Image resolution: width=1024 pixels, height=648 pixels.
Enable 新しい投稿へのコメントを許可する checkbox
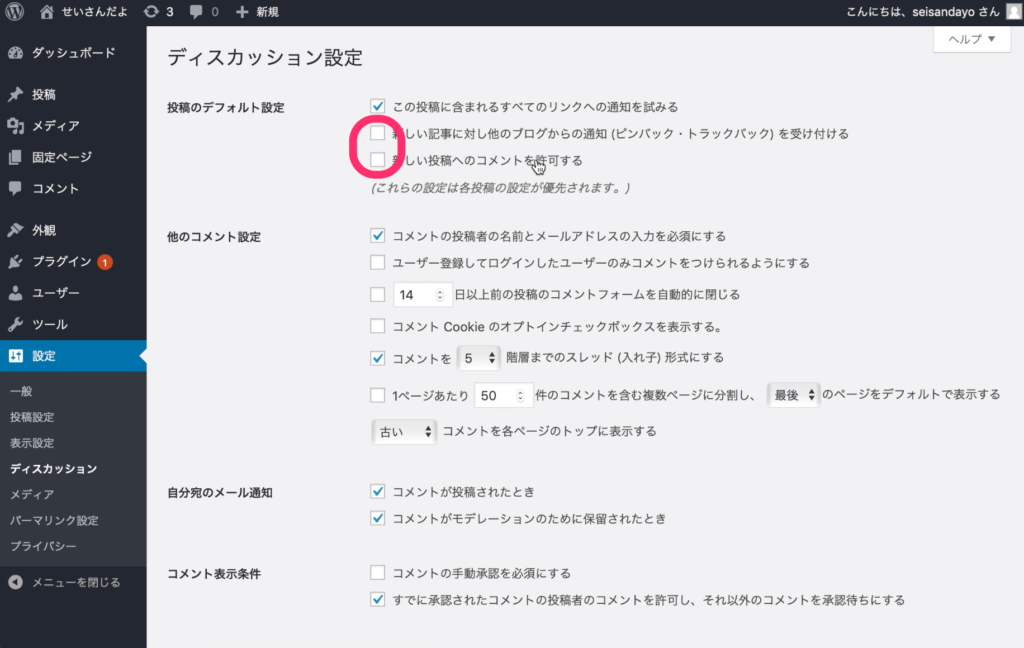[377, 159]
